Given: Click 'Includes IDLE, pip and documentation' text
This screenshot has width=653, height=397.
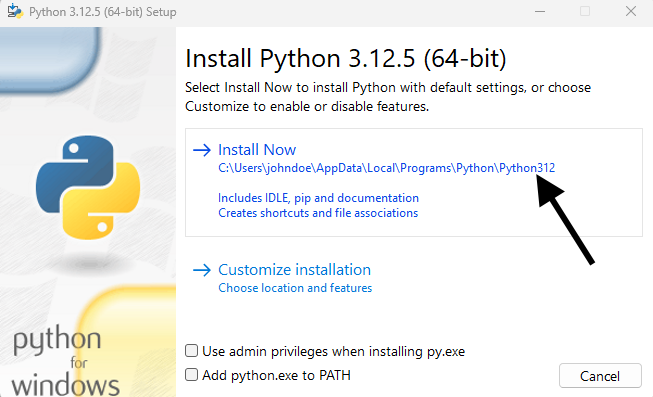Looking at the screenshot, I should [x=318, y=198].
